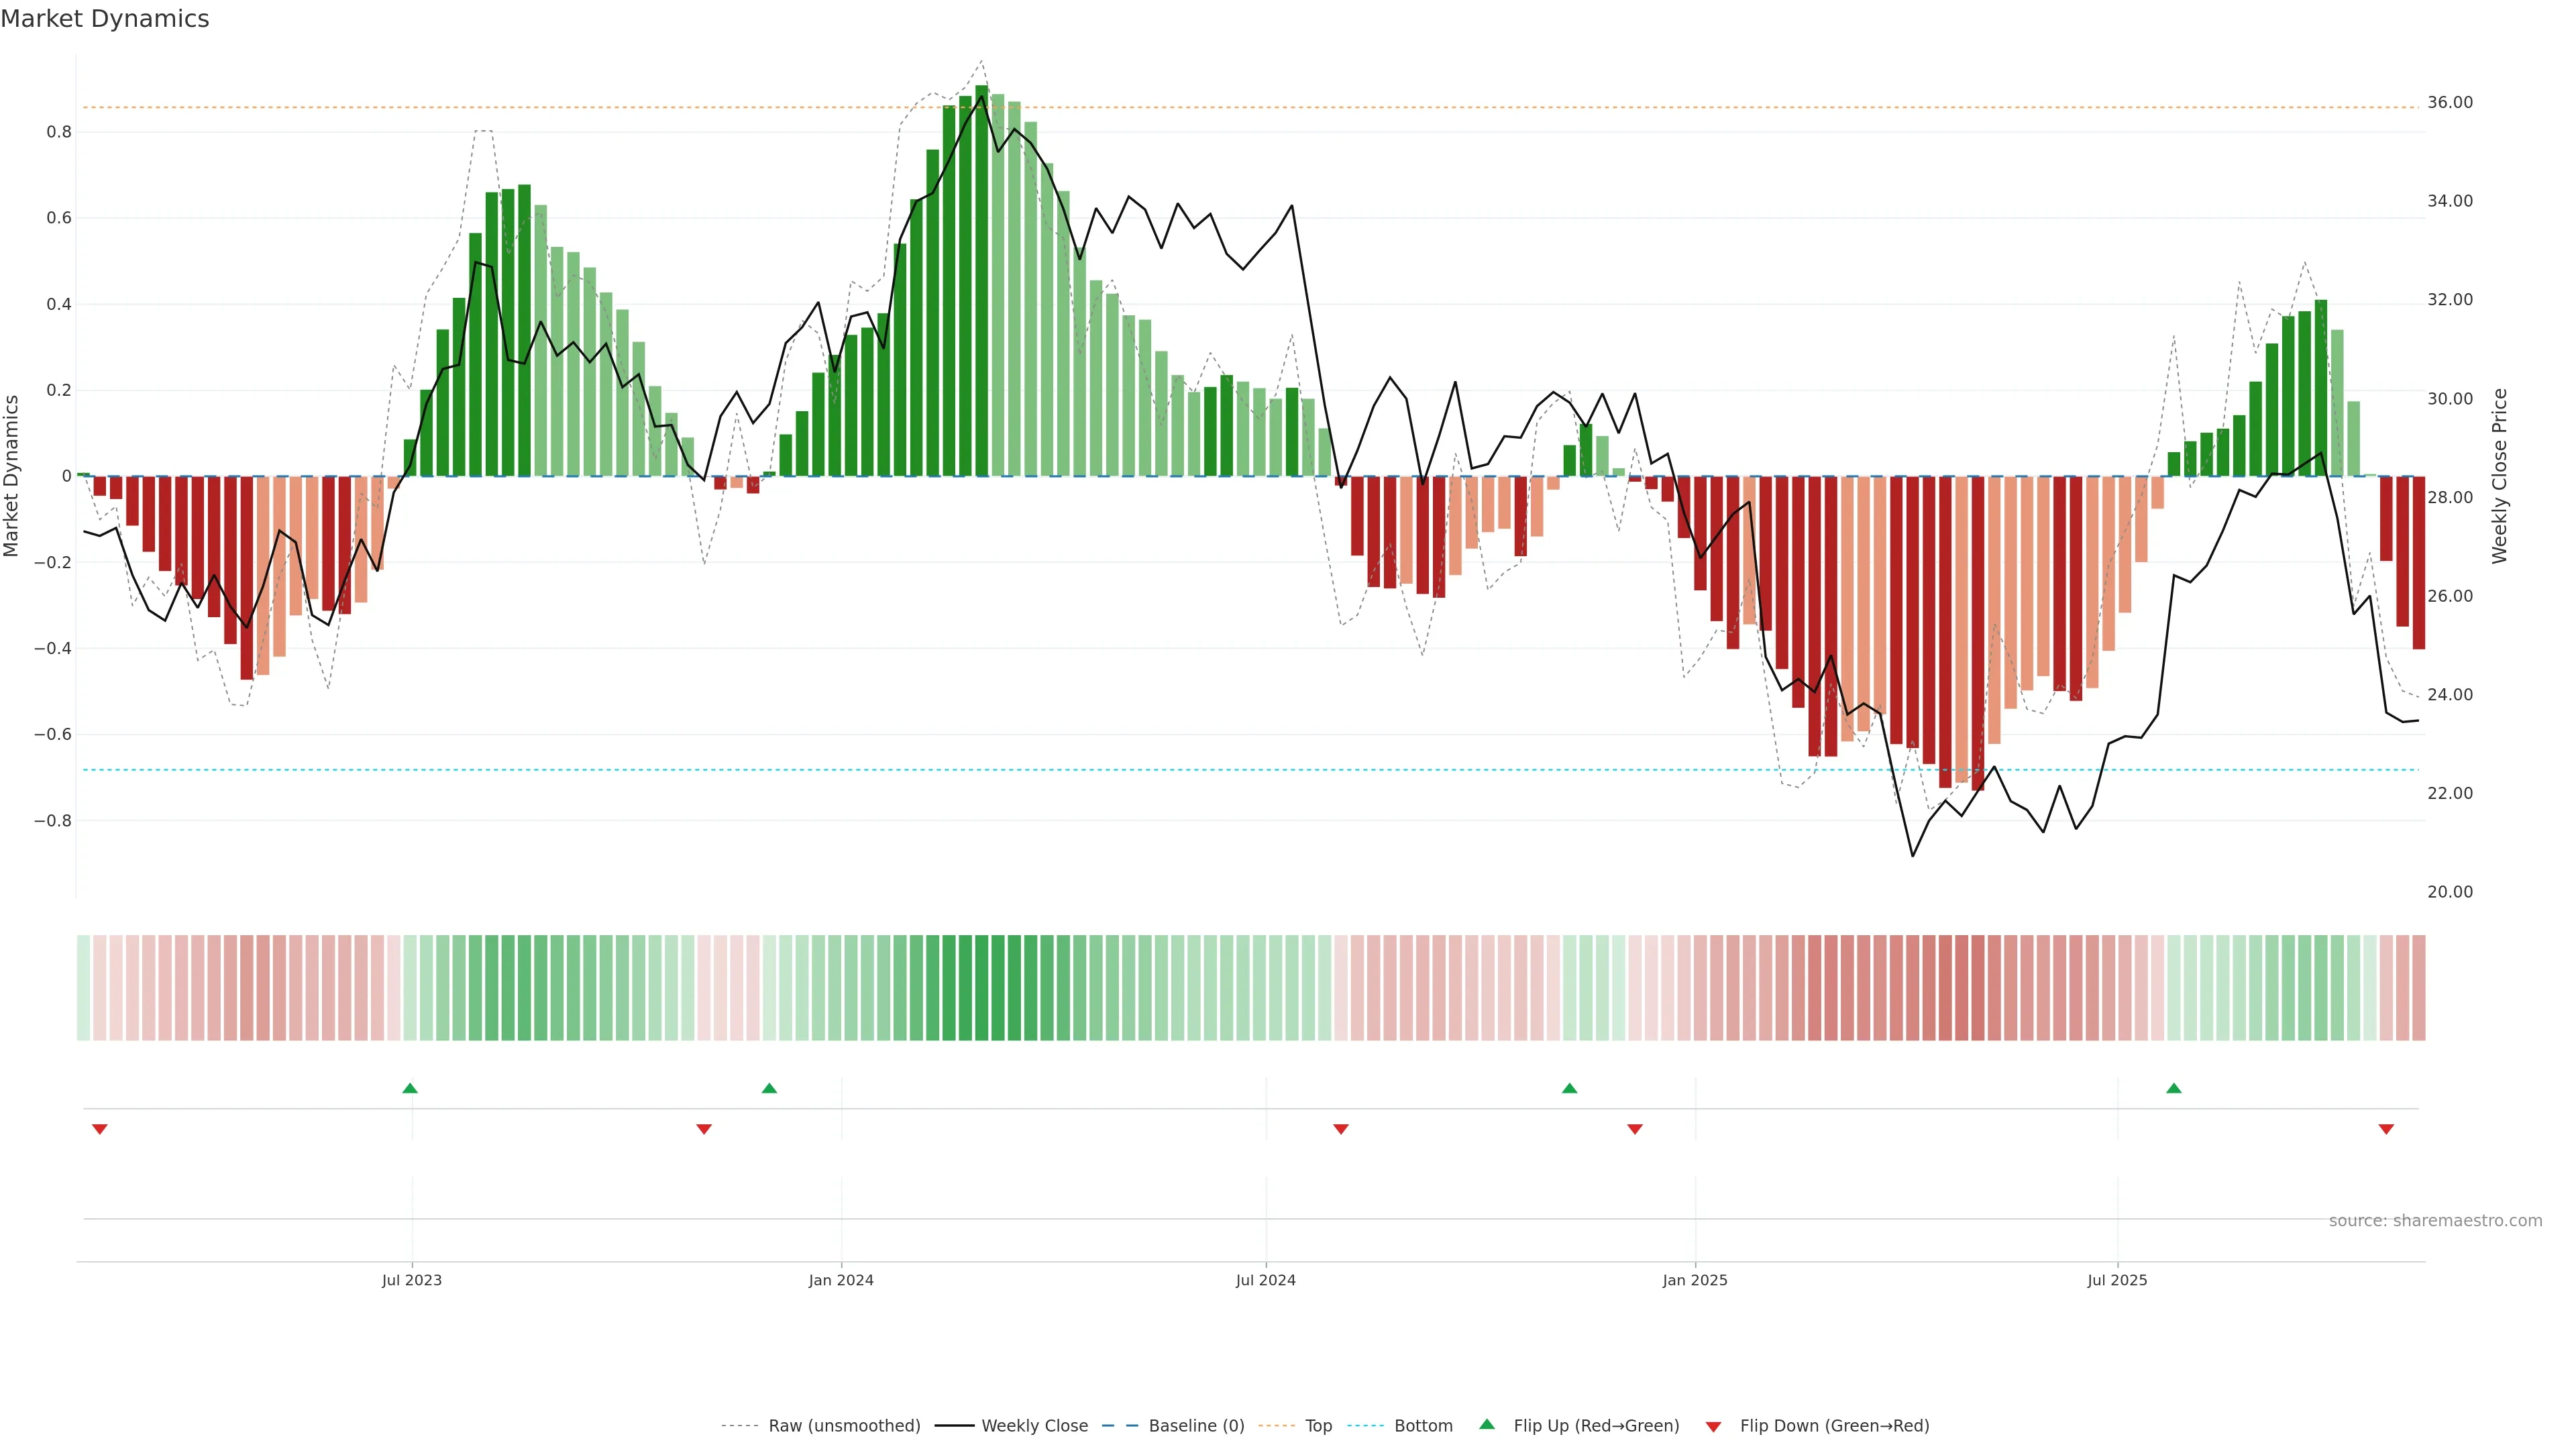Toggle the Top line legend entry
The image size is (2576, 1449).
(1318, 1426)
